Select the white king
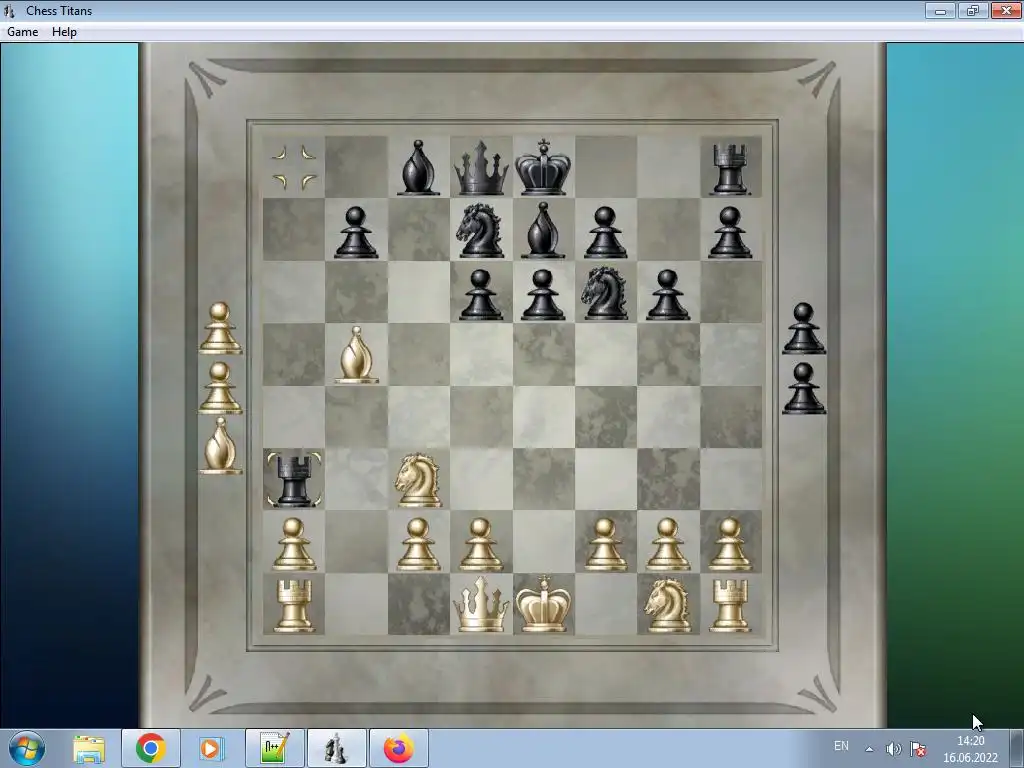This screenshot has width=1024, height=768. (x=543, y=603)
